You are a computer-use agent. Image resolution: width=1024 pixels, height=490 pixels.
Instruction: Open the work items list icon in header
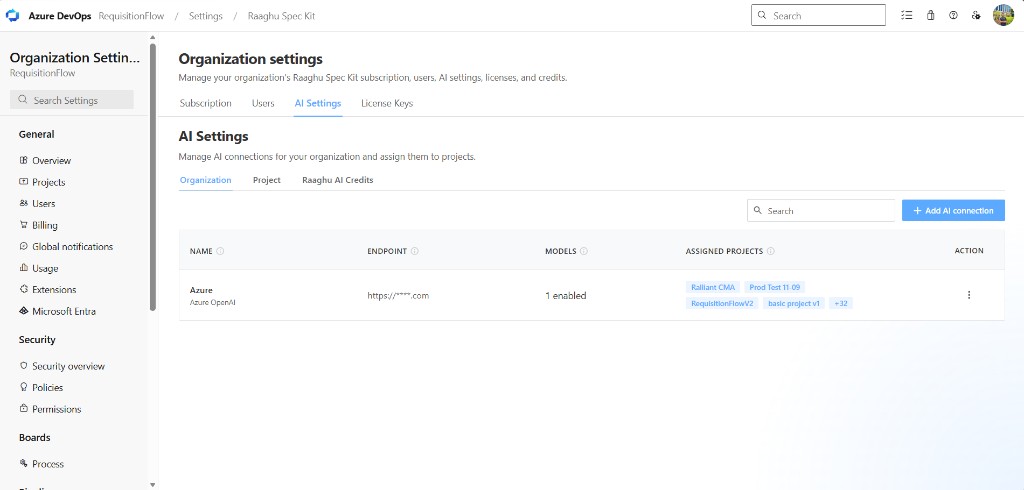(906, 16)
